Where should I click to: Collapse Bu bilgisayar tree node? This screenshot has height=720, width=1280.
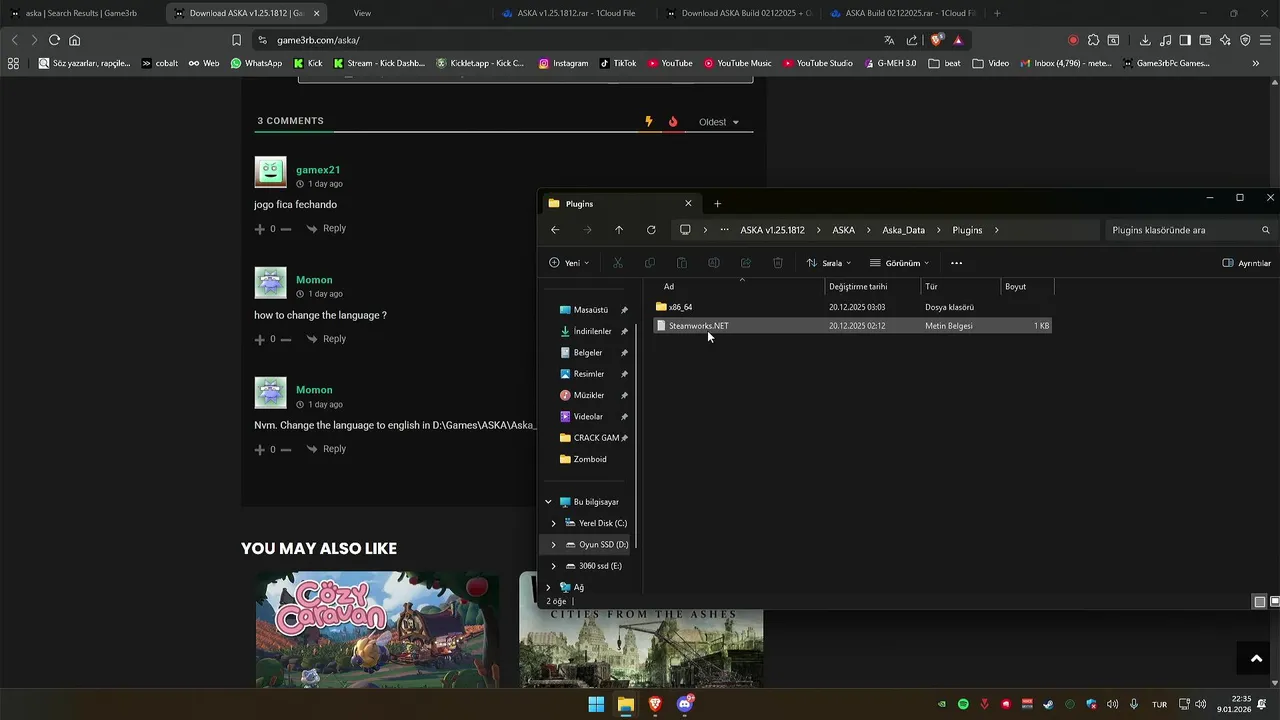pos(548,502)
